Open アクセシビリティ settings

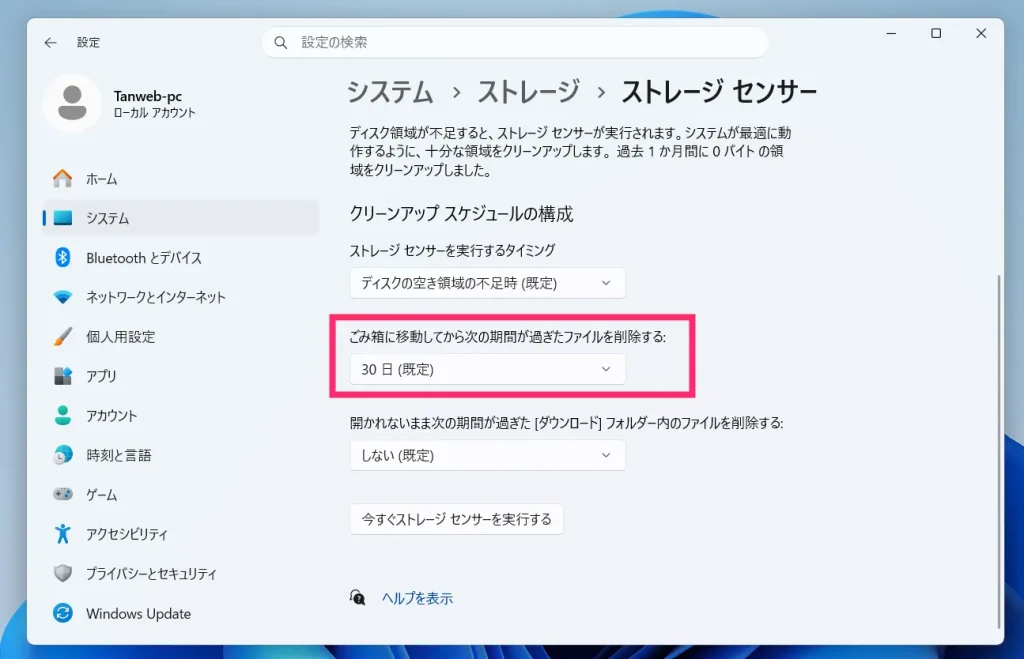point(180,534)
